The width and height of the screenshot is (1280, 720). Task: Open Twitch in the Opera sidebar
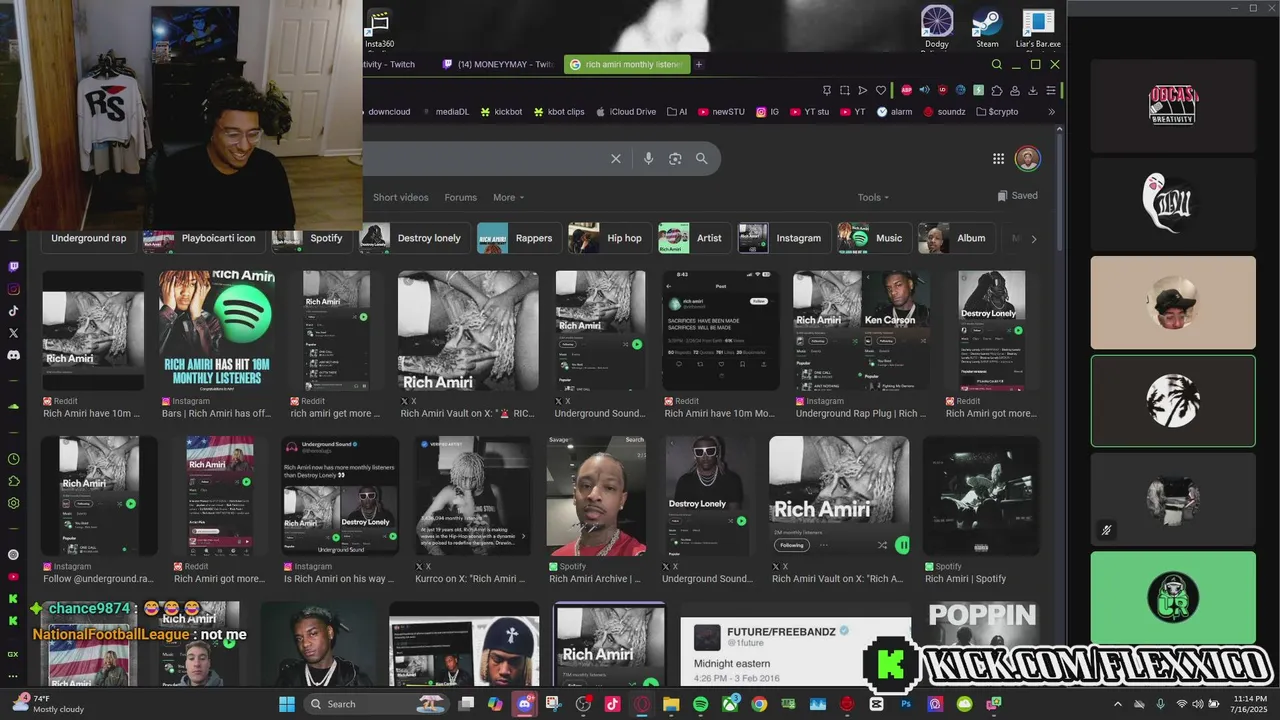coord(13,267)
